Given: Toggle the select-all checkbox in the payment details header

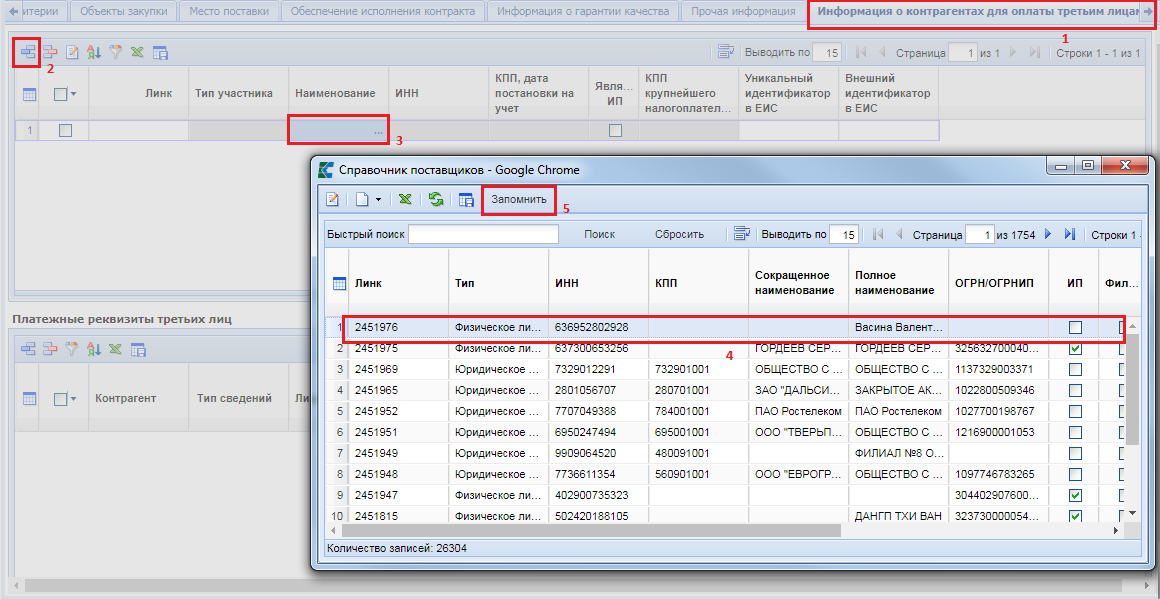Looking at the screenshot, I should click(x=61, y=399).
